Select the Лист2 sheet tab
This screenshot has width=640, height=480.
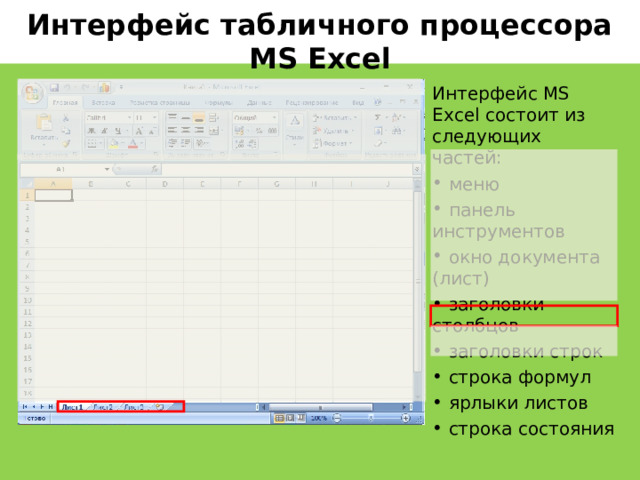tap(103, 407)
